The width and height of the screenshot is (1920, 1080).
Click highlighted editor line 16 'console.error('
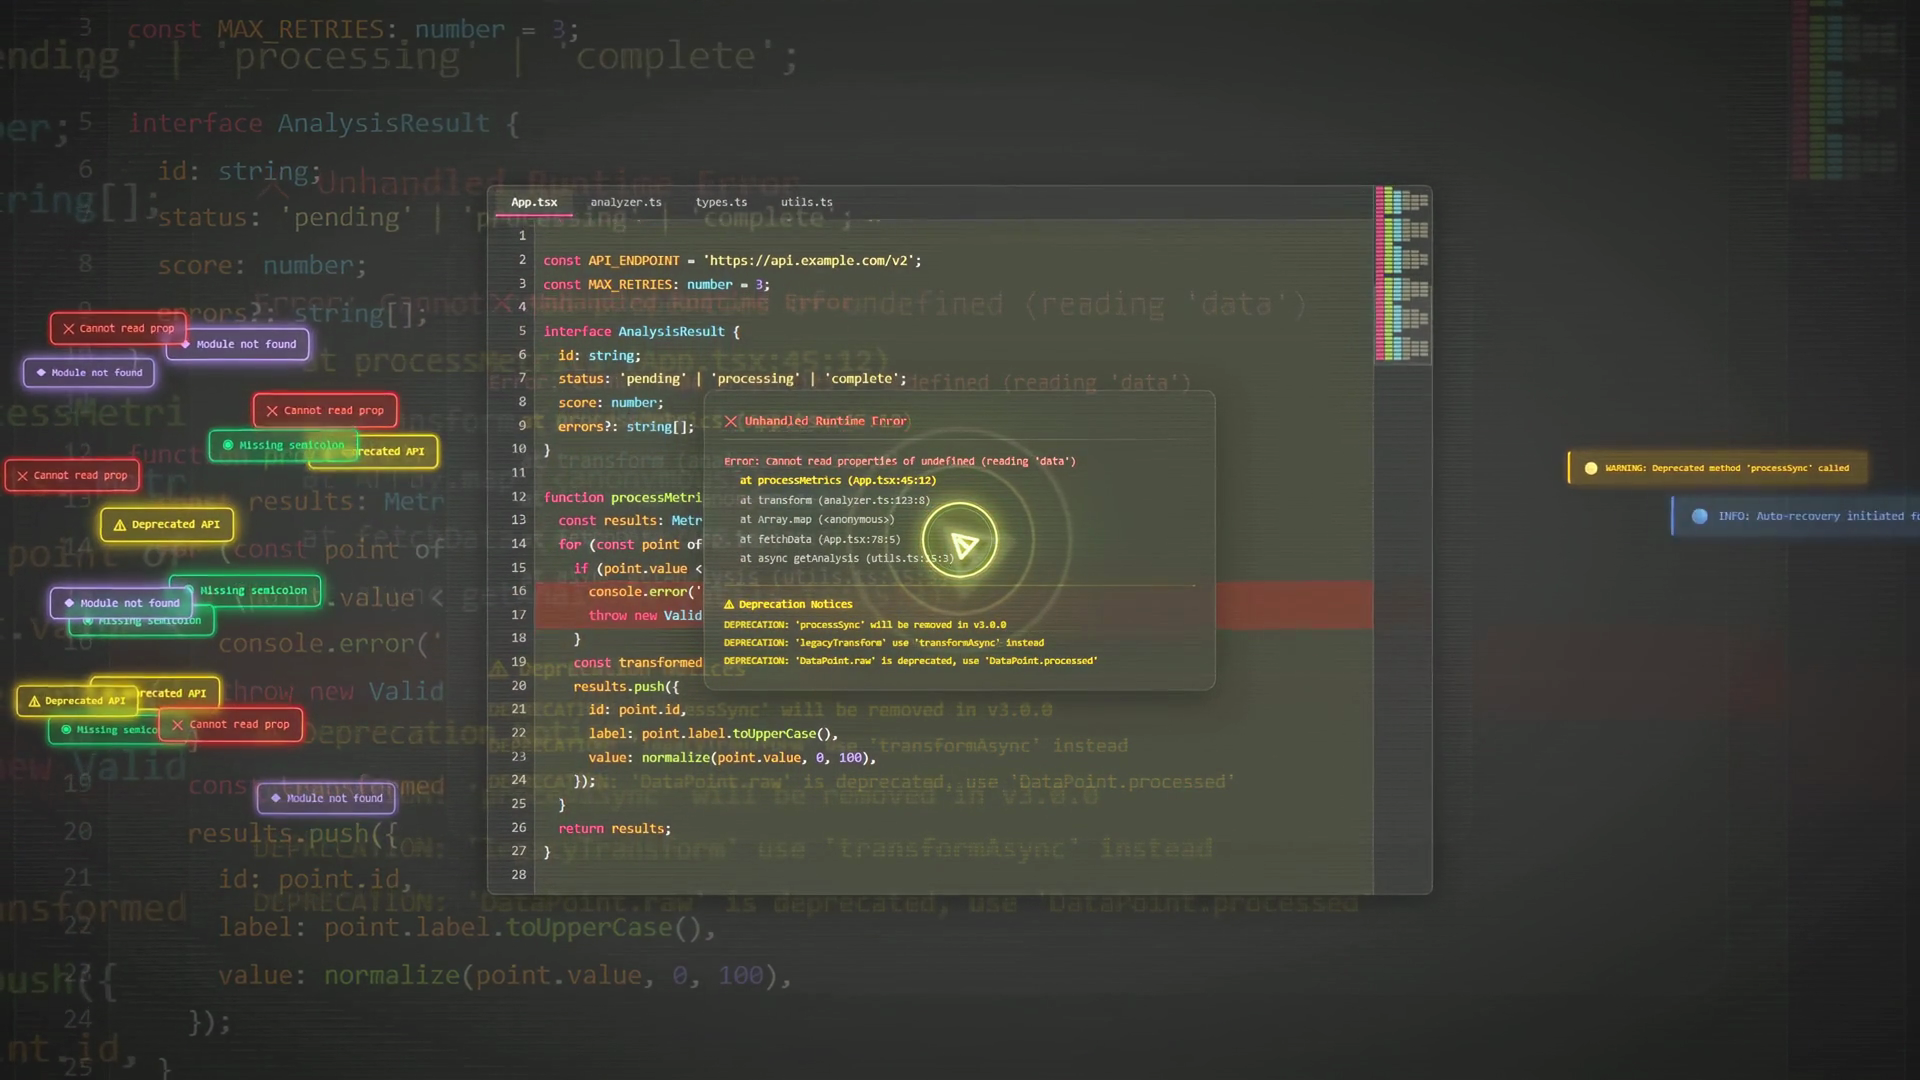[645, 592]
